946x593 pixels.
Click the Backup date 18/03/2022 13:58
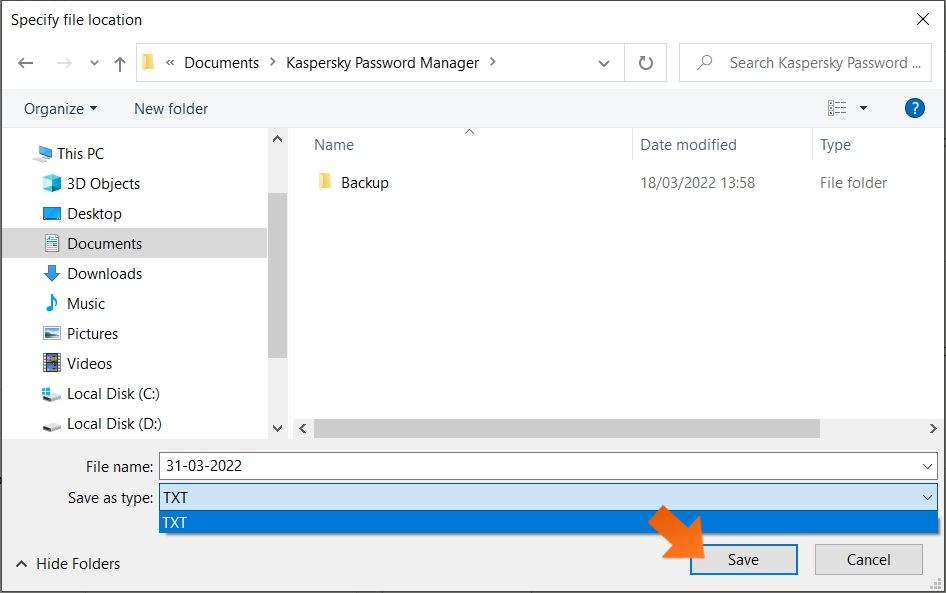pyautogui.click(x=697, y=183)
